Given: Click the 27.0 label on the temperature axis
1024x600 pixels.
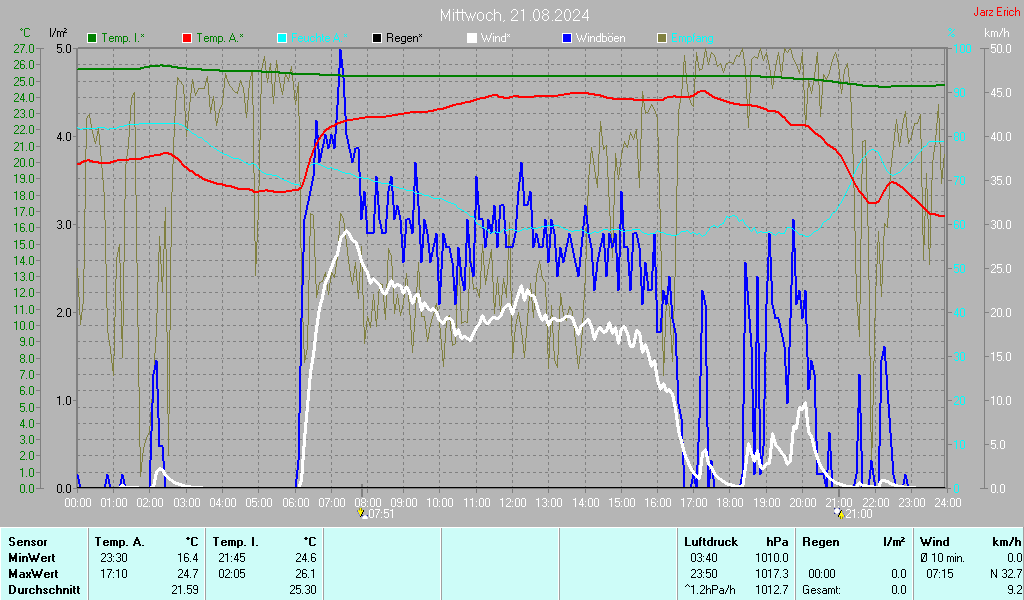Looking at the screenshot, I should pyautogui.click(x=24, y=49).
